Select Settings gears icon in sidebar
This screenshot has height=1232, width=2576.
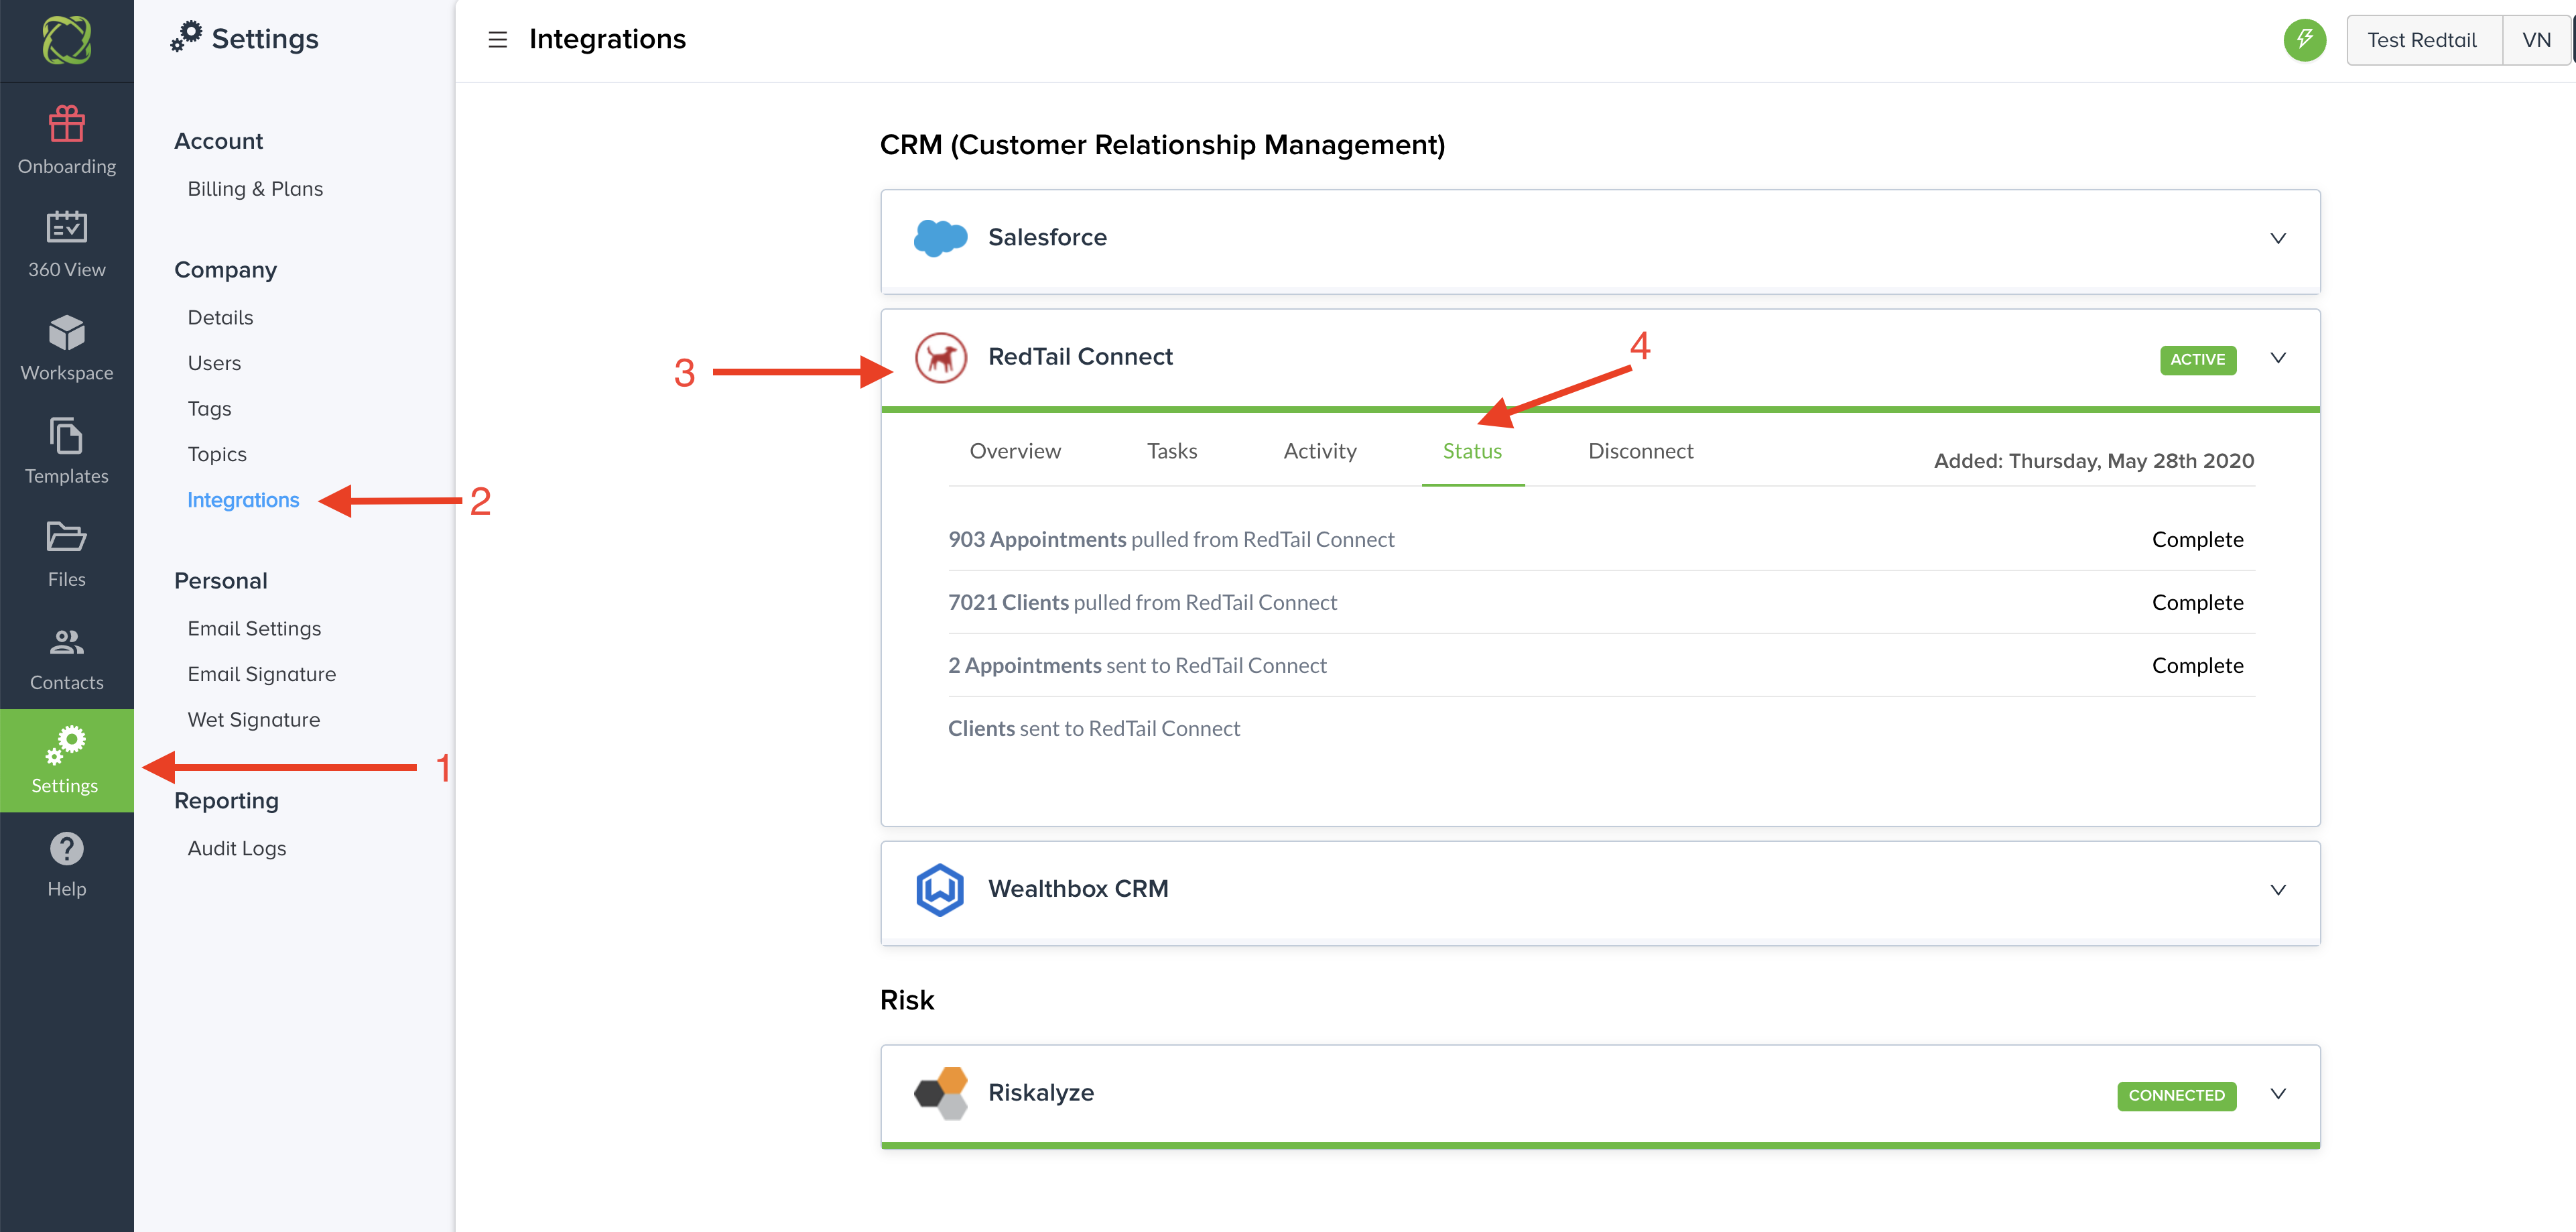[66, 744]
